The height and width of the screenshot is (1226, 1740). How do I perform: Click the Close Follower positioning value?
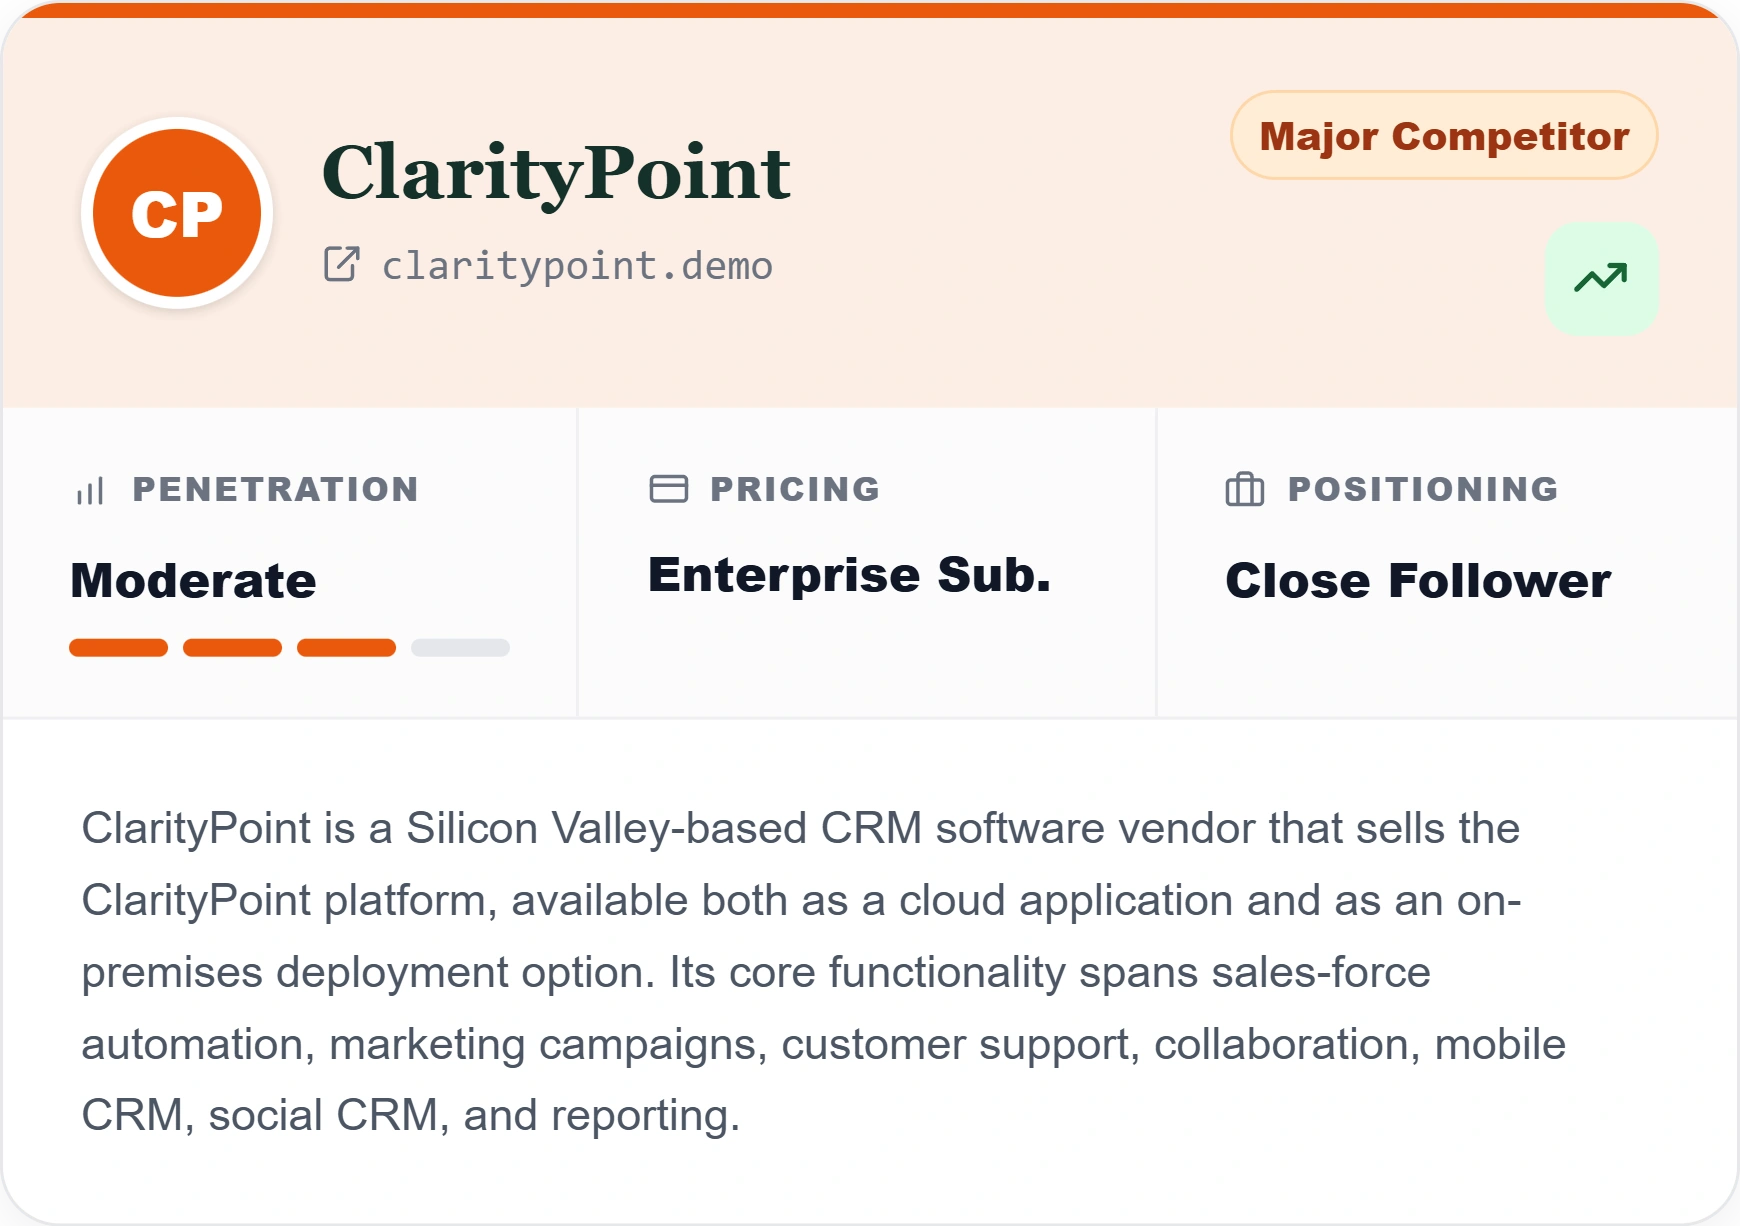pyautogui.click(x=1418, y=581)
